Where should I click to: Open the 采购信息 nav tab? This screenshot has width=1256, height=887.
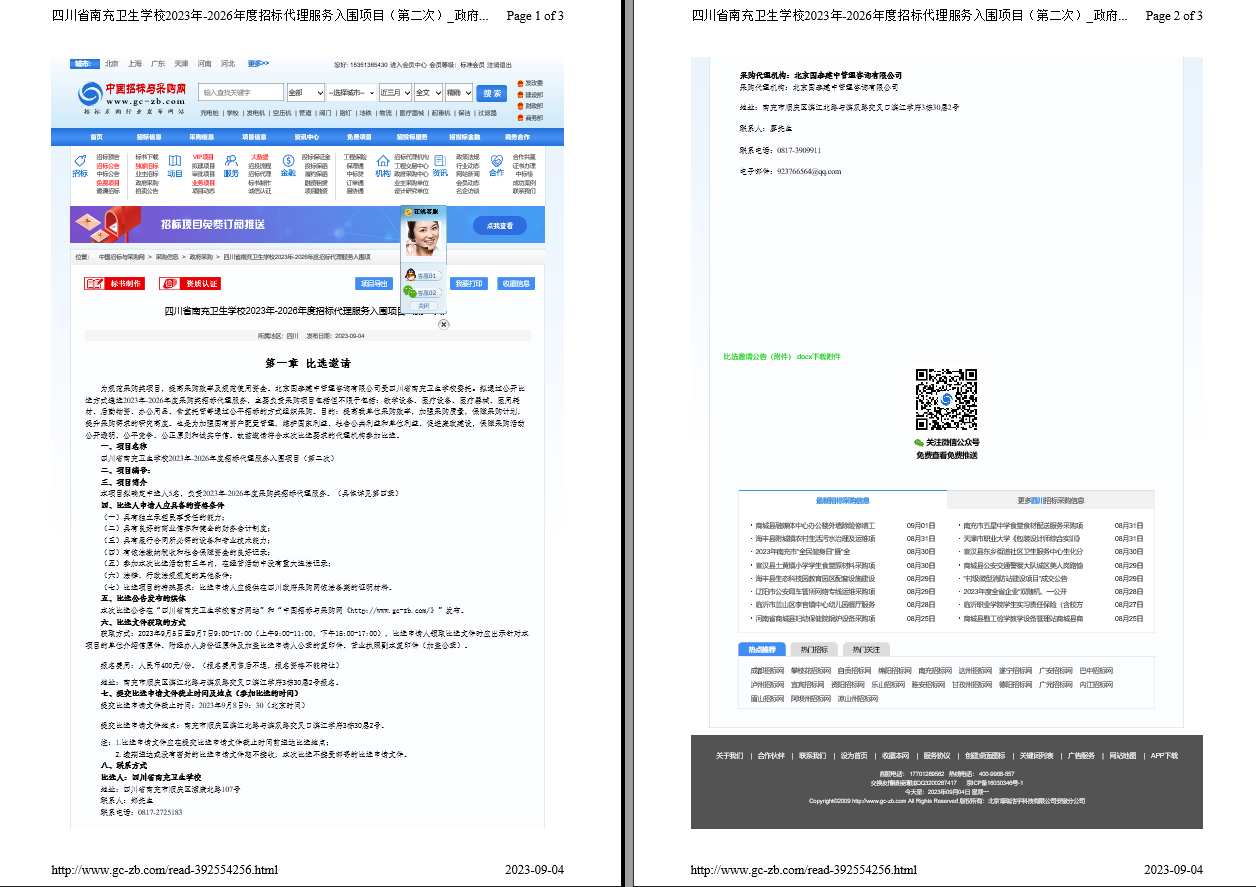click(x=202, y=137)
